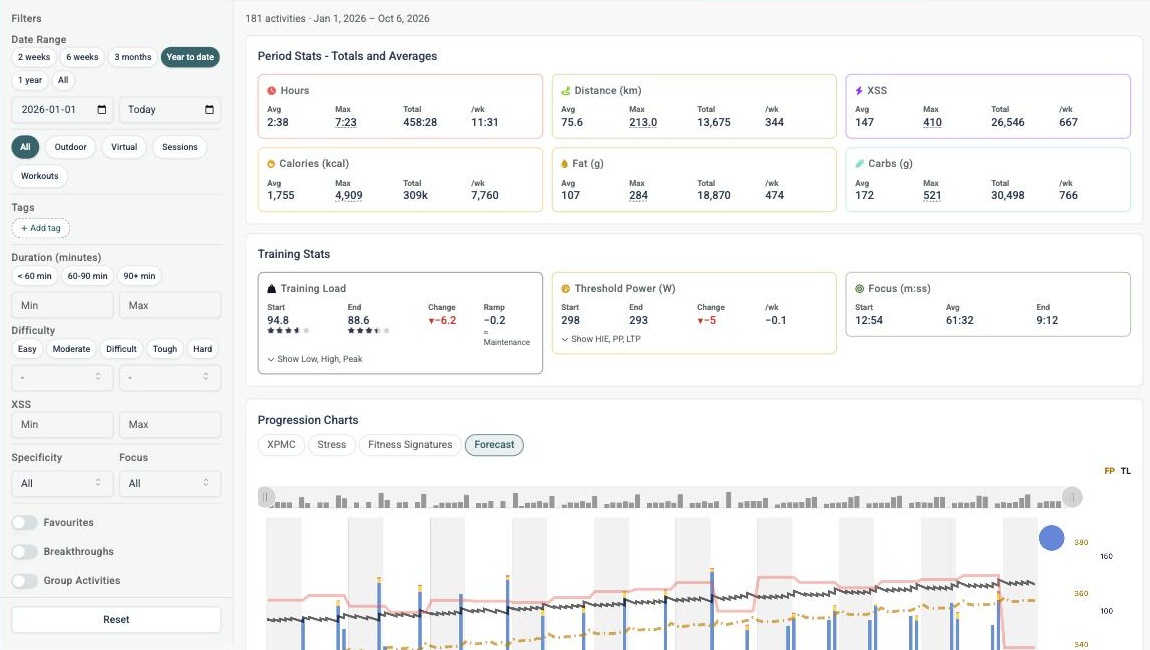The height and width of the screenshot is (650, 1150).
Task: Select 90+ min duration
Action: [139, 277]
